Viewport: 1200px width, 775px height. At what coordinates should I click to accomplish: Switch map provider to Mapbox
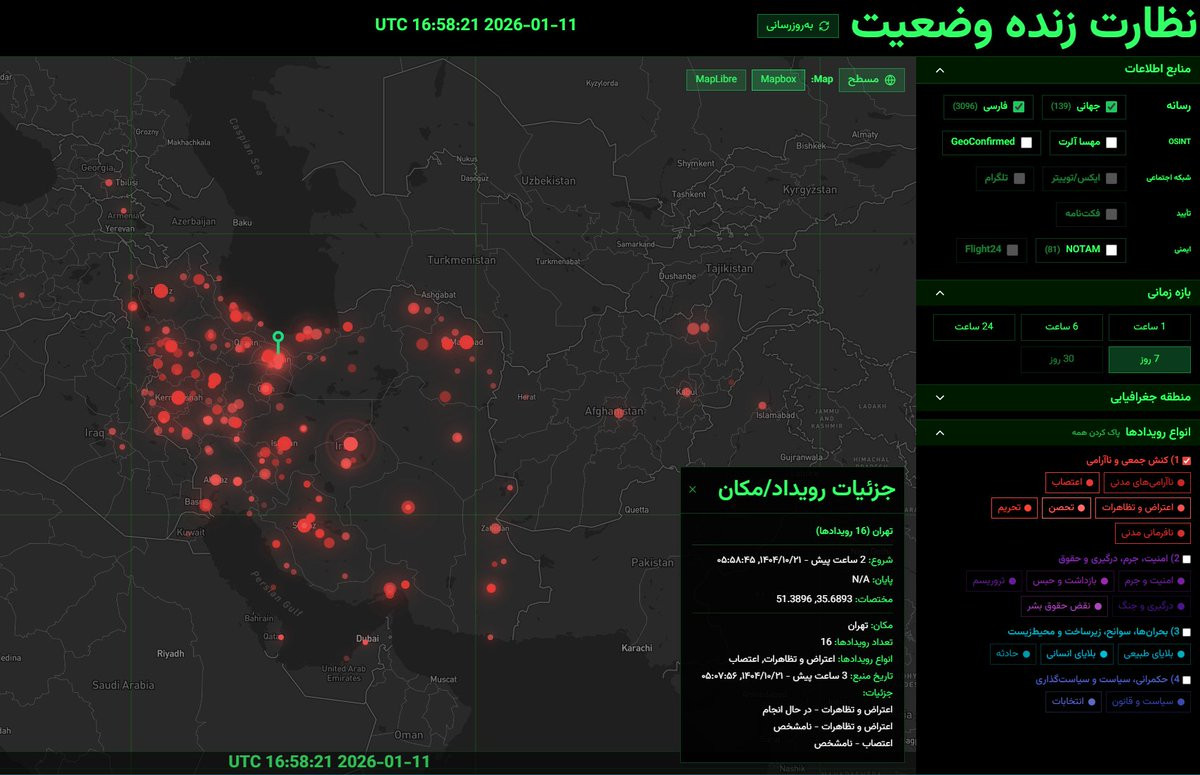click(778, 79)
